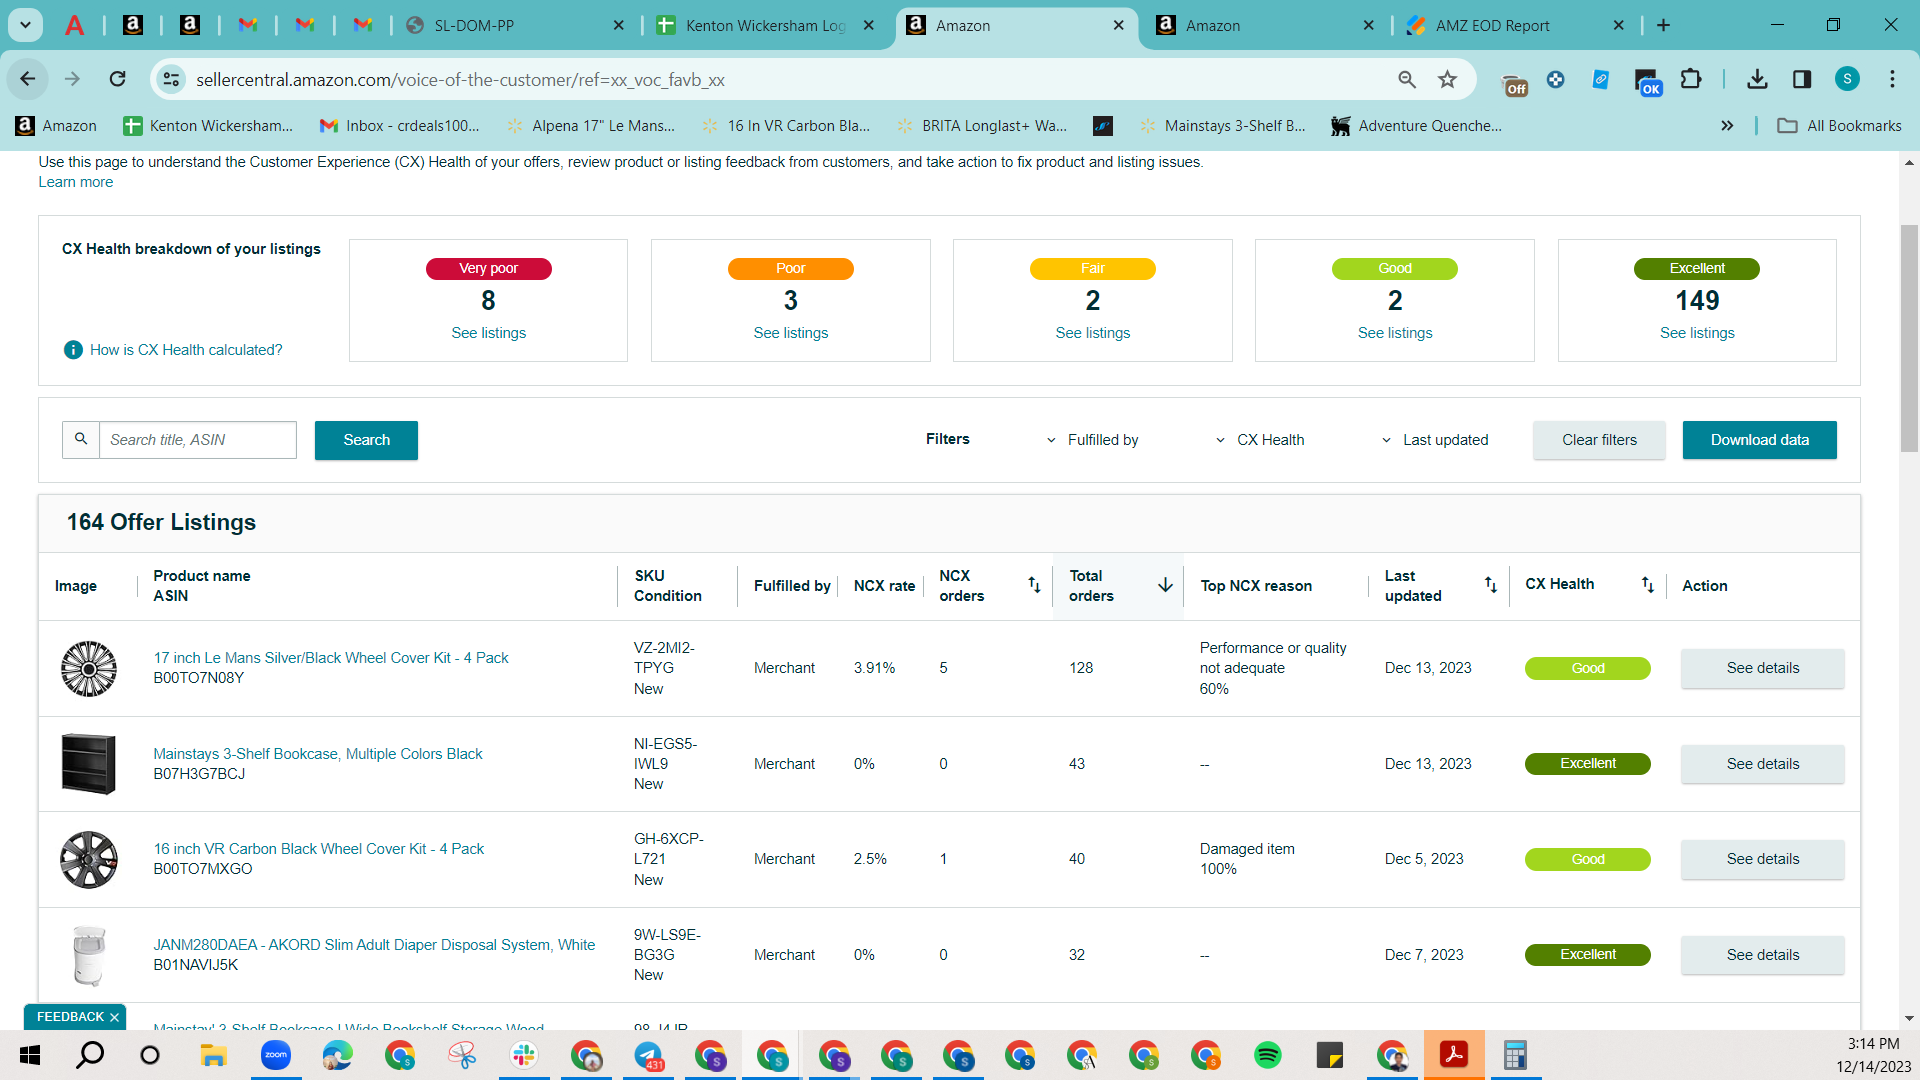The height and width of the screenshot is (1080, 1920).
Task: Click the Download data button
Action: (1759, 440)
